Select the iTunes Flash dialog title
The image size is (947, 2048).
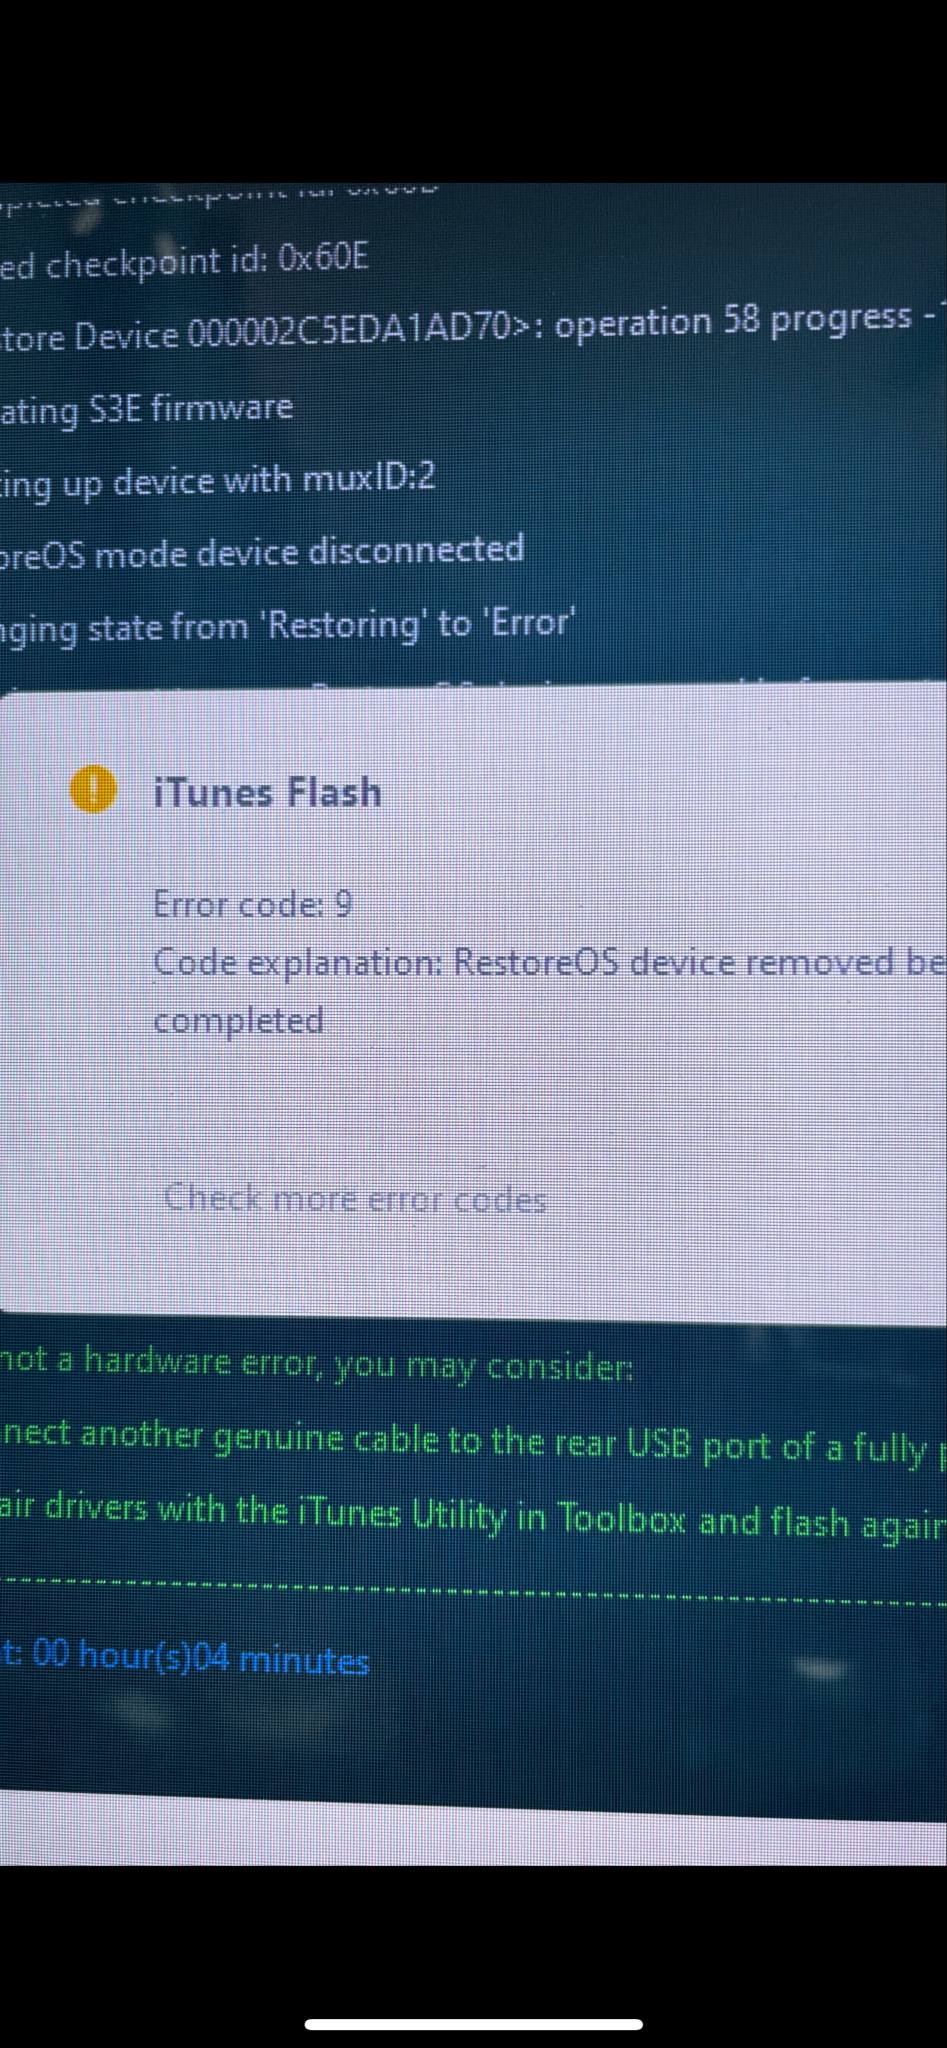267,792
